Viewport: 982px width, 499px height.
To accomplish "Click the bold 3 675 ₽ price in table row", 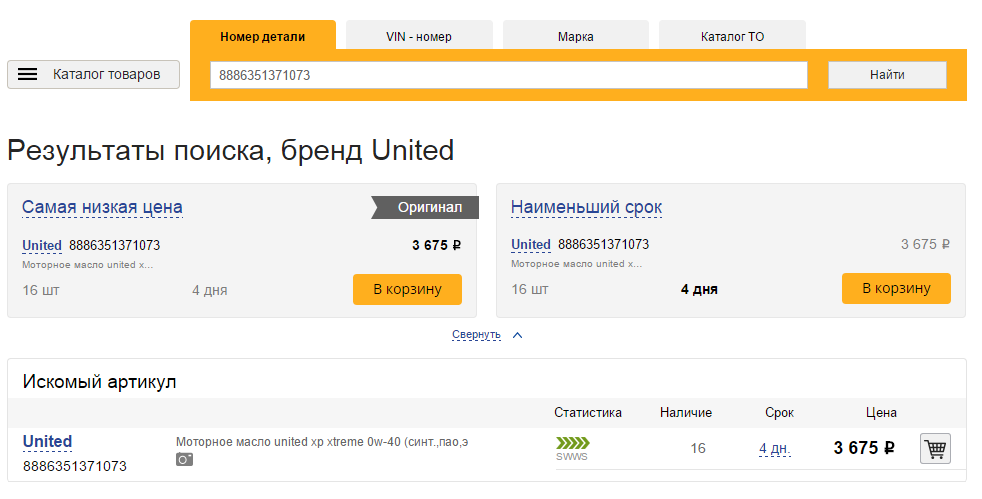I will (x=864, y=448).
